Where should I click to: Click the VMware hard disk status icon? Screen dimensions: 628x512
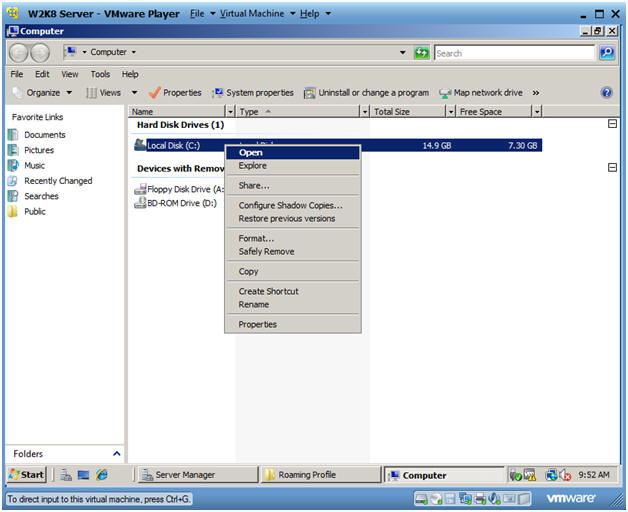point(422,499)
